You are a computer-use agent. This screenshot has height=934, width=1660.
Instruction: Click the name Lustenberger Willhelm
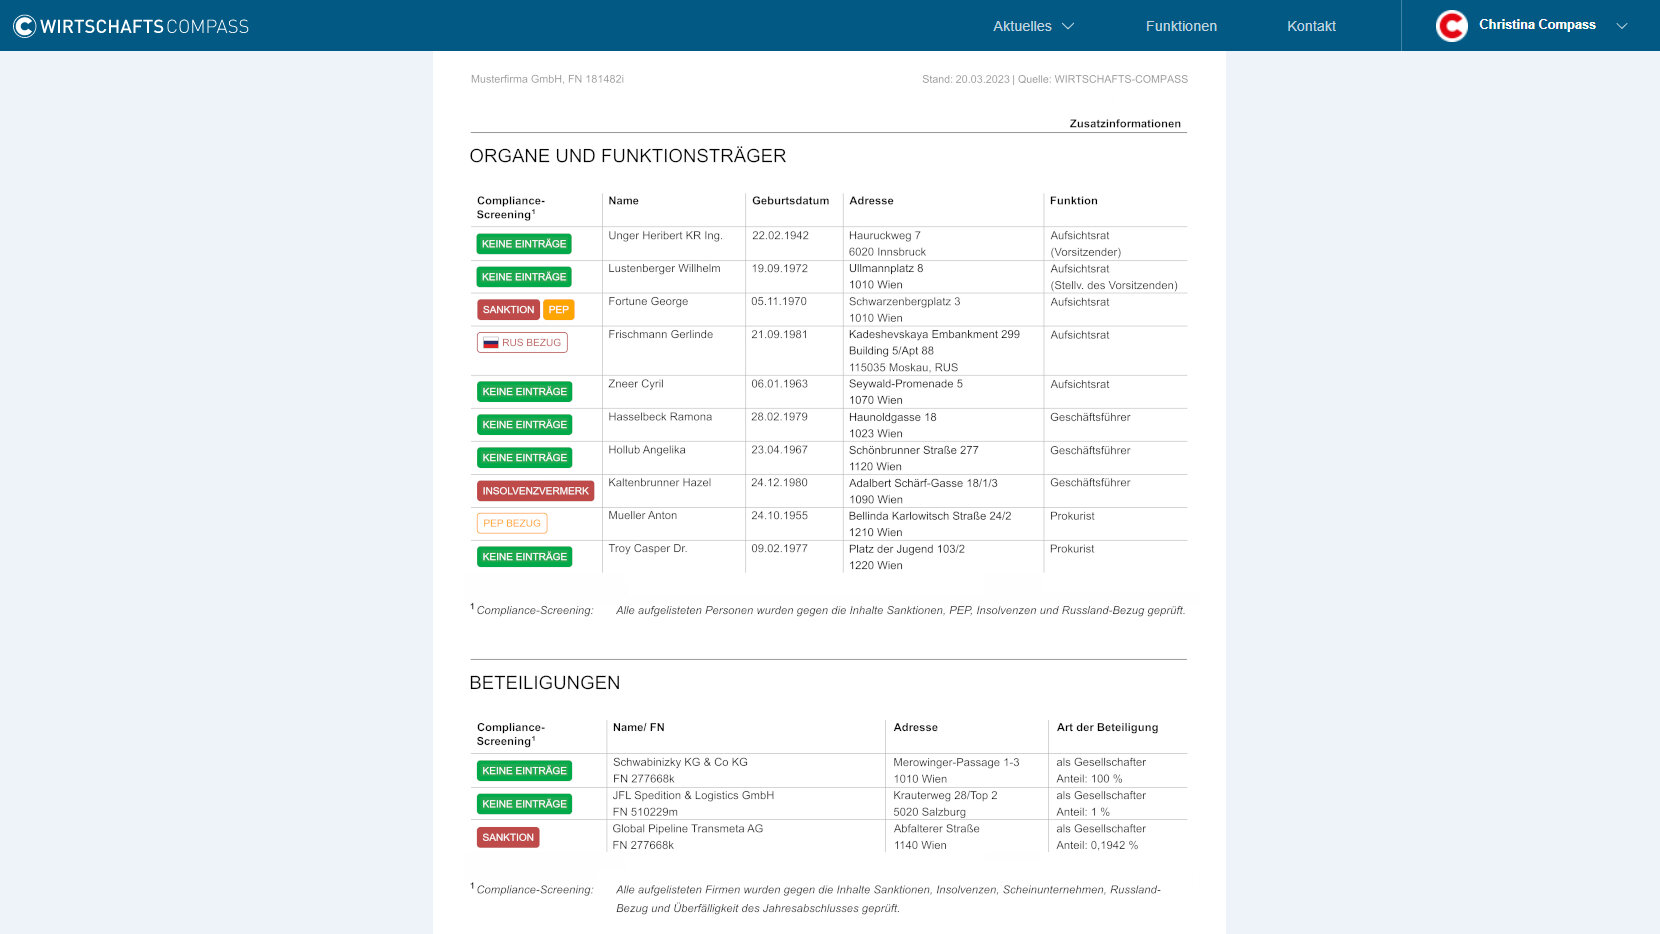click(x=664, y=269)
